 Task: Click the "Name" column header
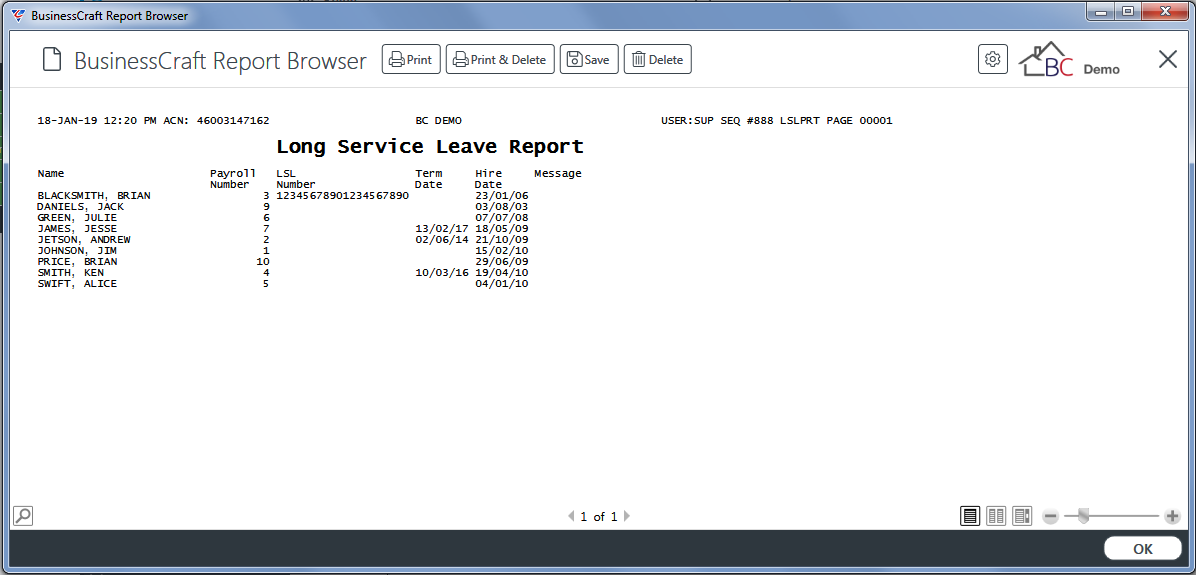click(x=50, y=174)
